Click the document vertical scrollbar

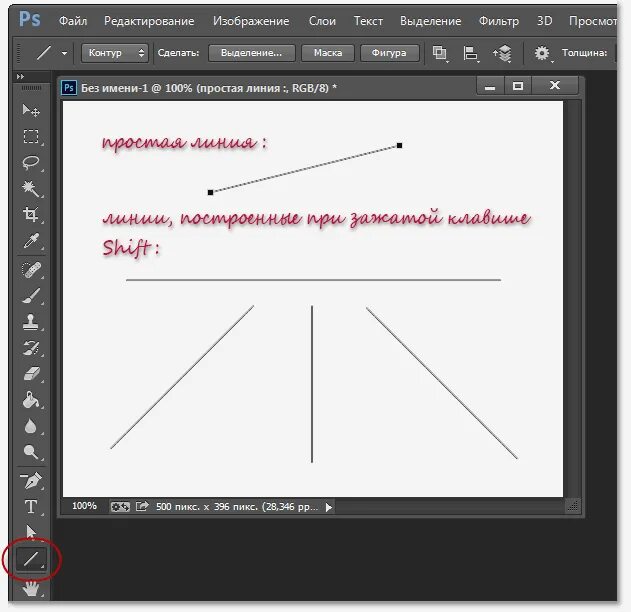pyautogui.click(x=573, y=299)
